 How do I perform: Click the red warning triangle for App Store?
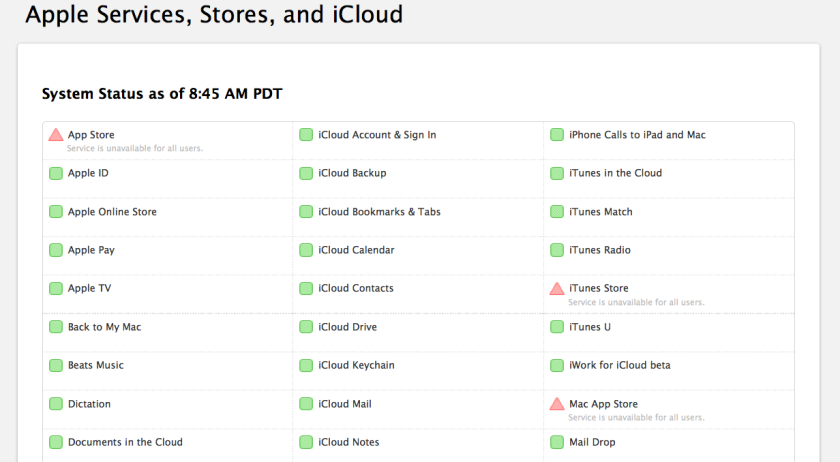[x=56, y=135]
